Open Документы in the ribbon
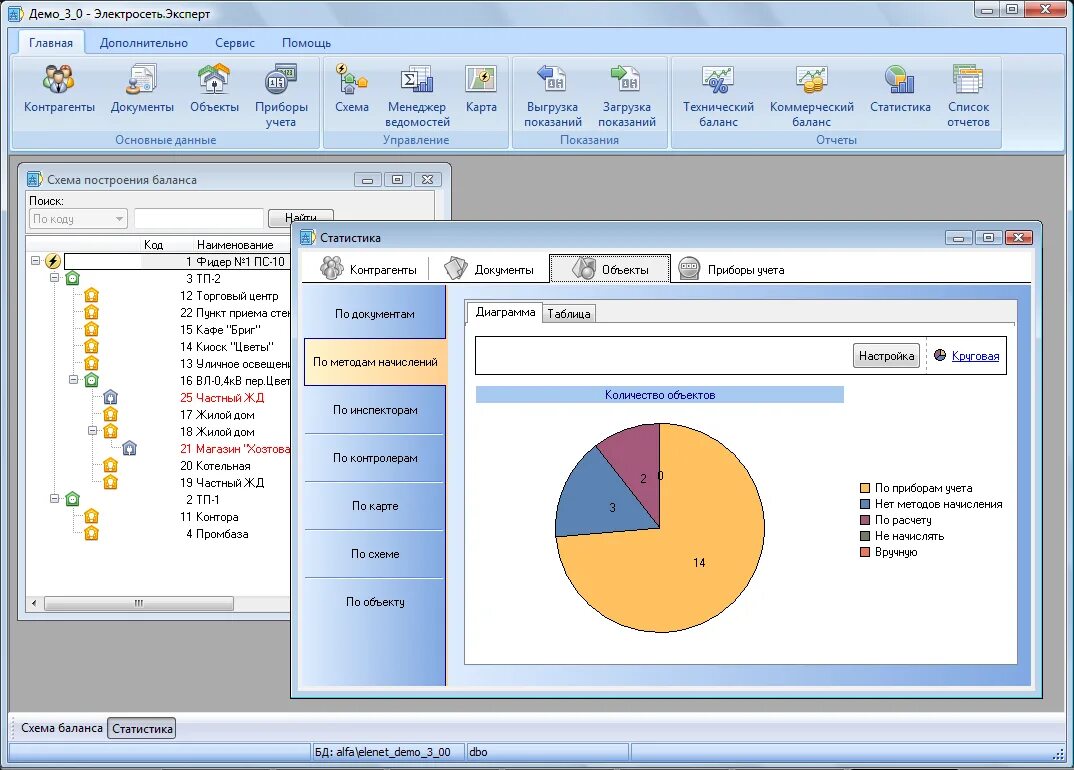This screenshot has height=770, width=1074. click(x=142, y=89)
